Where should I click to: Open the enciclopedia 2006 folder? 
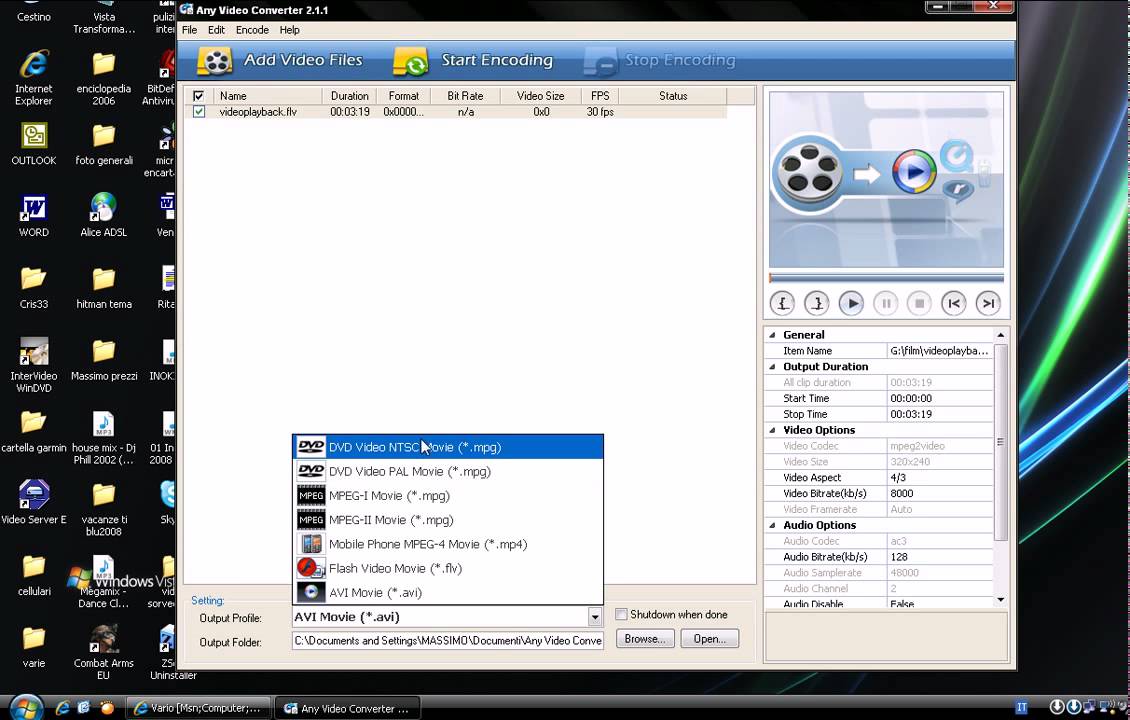coord(104,78)
